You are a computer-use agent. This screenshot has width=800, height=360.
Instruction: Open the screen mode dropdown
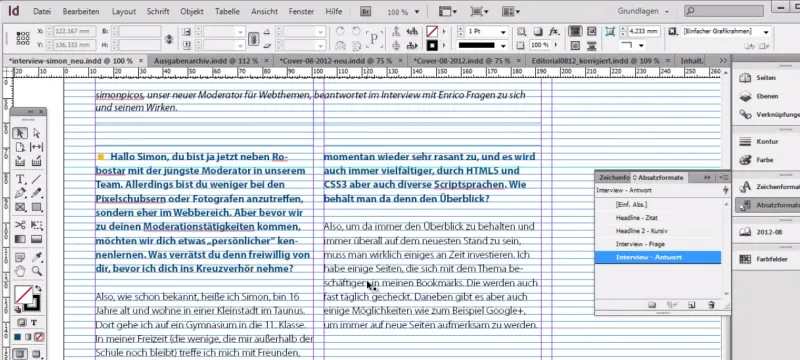(480, 12)
